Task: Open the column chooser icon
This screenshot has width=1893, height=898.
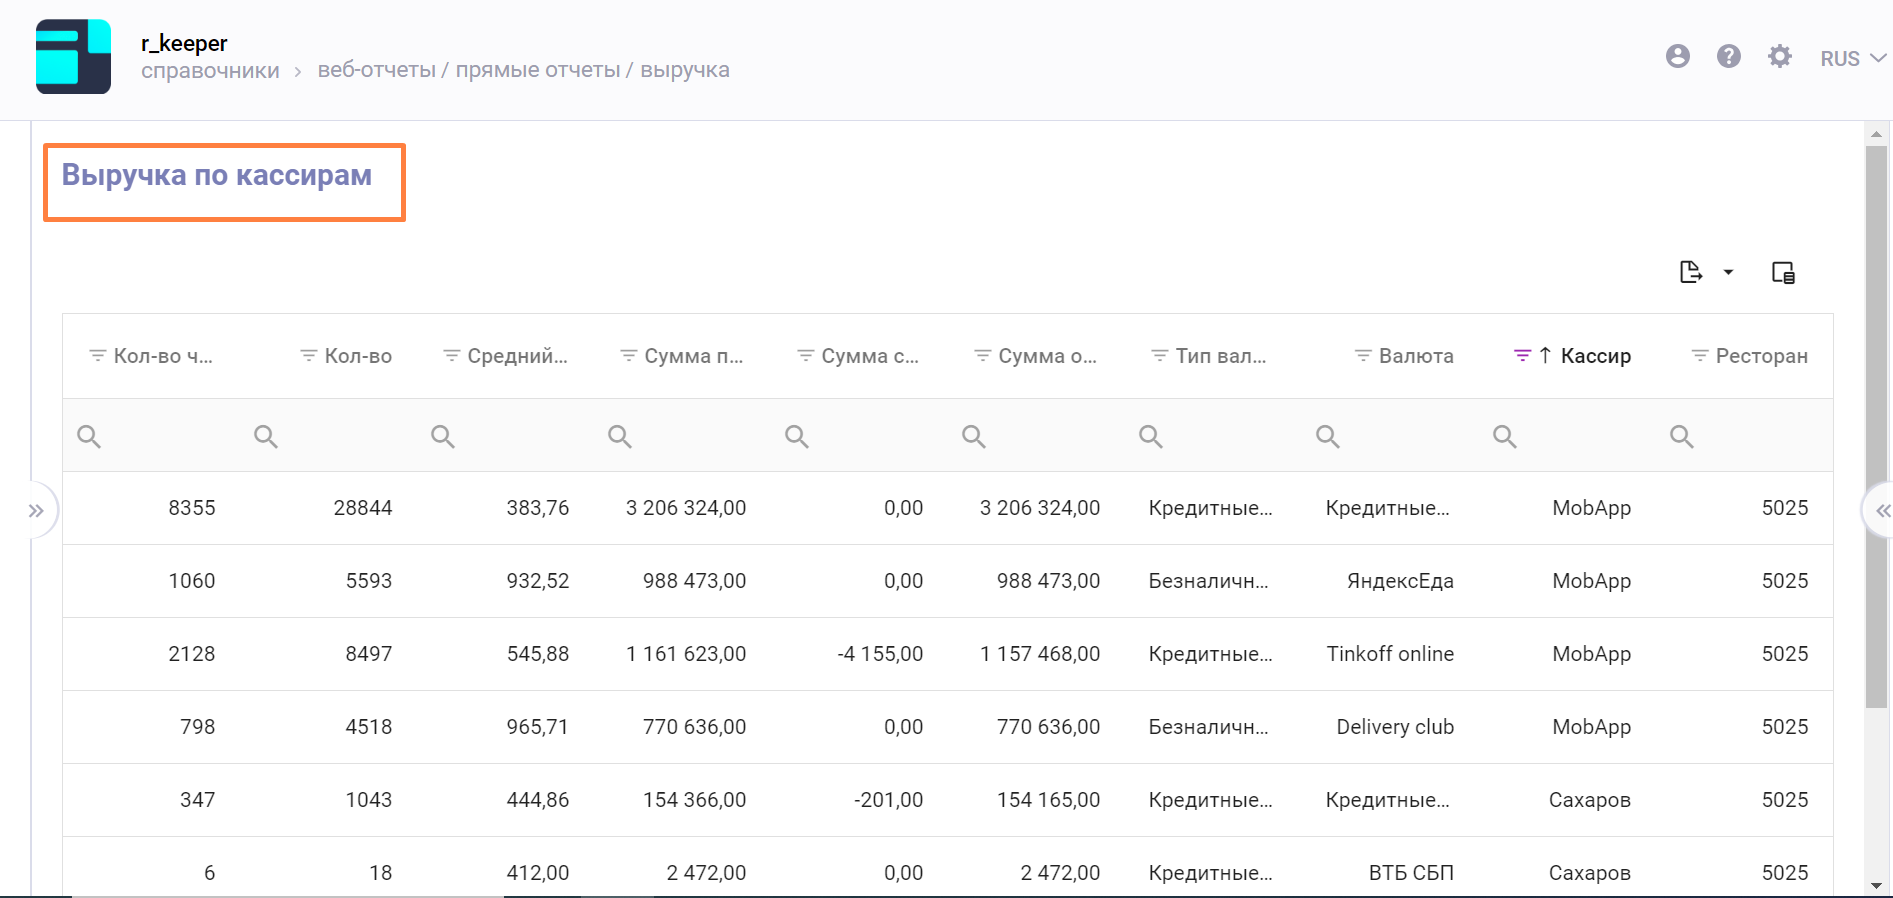Action: [x=1783, y=272]
